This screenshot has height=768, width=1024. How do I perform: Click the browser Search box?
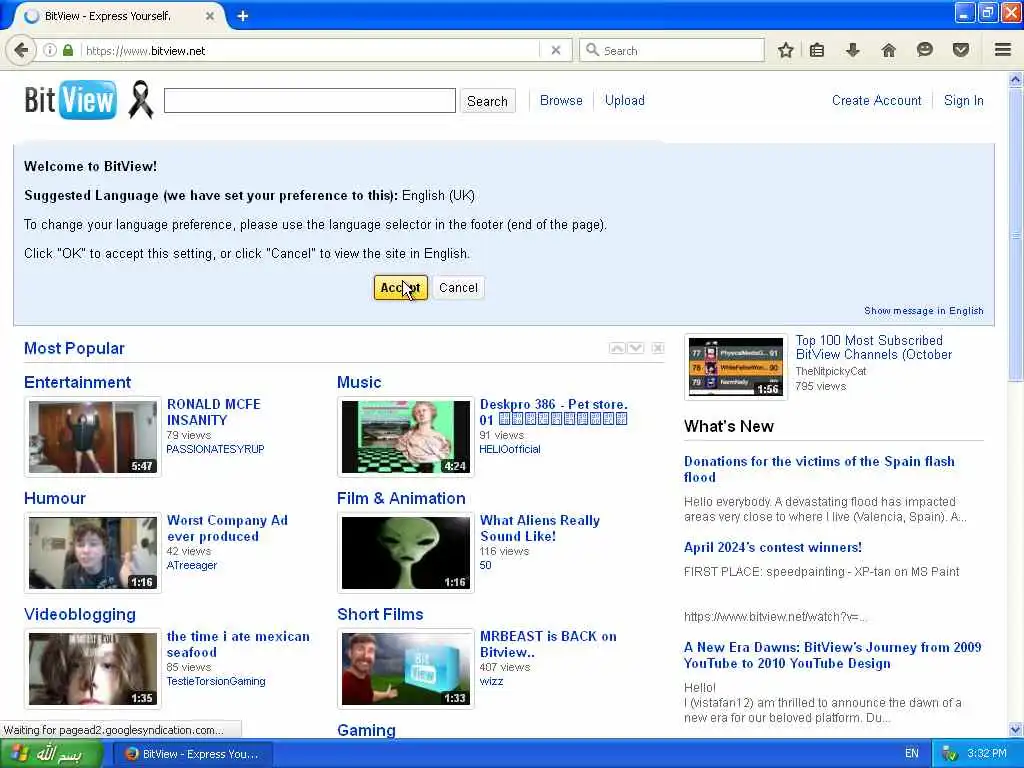[672, 50]
